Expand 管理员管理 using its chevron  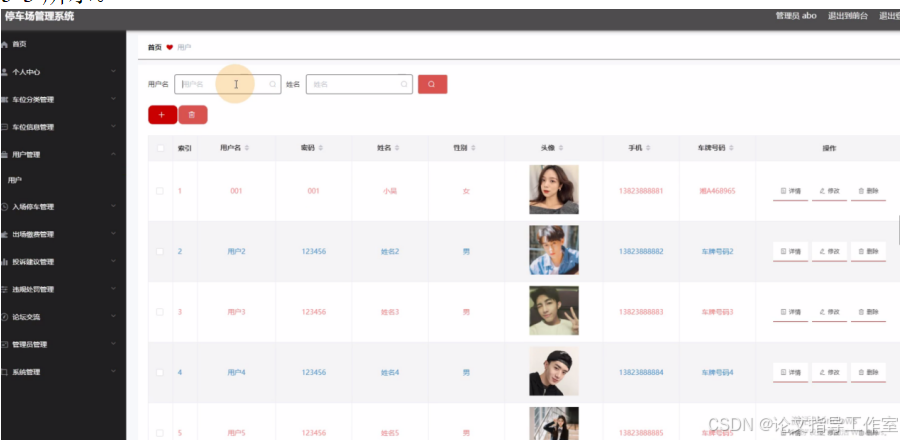pyautogui.click(x=113, y=344)
